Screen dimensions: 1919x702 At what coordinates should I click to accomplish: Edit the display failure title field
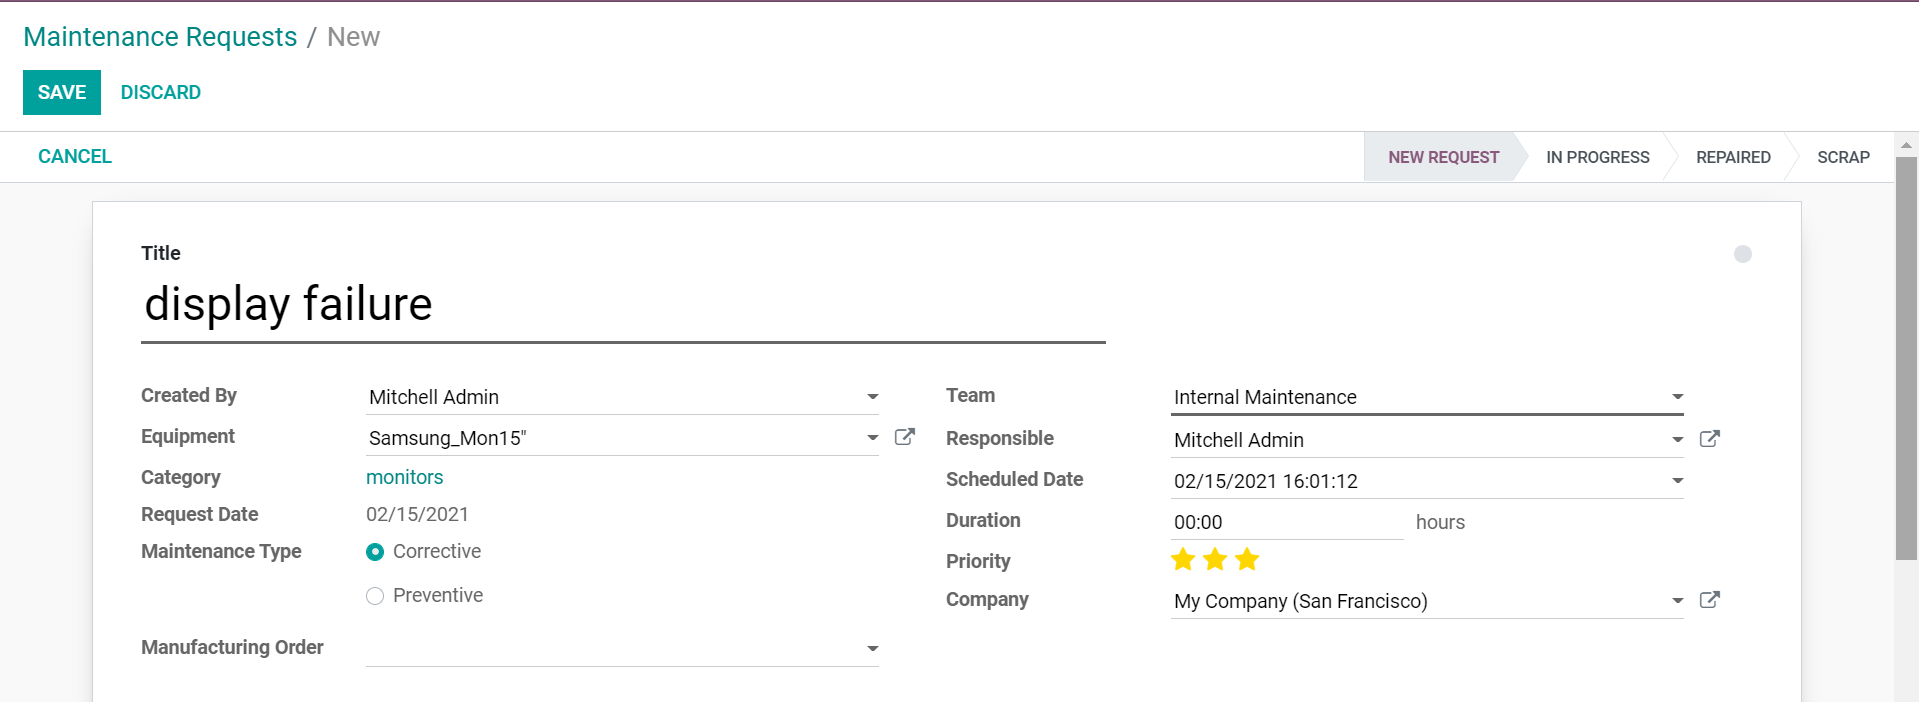tap(623, 305)
